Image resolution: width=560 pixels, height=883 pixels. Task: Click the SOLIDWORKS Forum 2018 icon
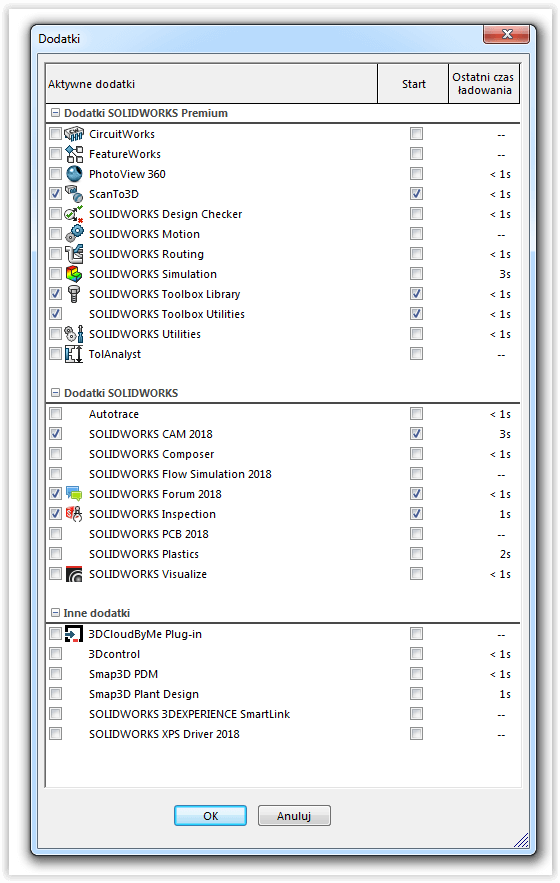pyautogui.click(x=74, y=494)
